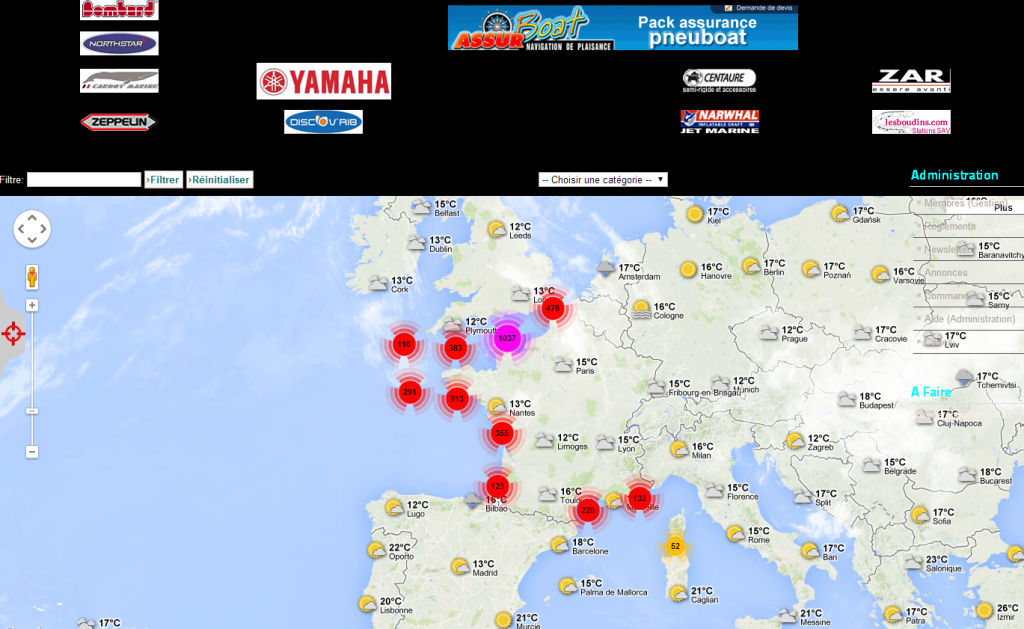The width and height of the screenshot is (1024, 629).
Task: Select Newsletters in the Administration menu
Action: (952, 249)
